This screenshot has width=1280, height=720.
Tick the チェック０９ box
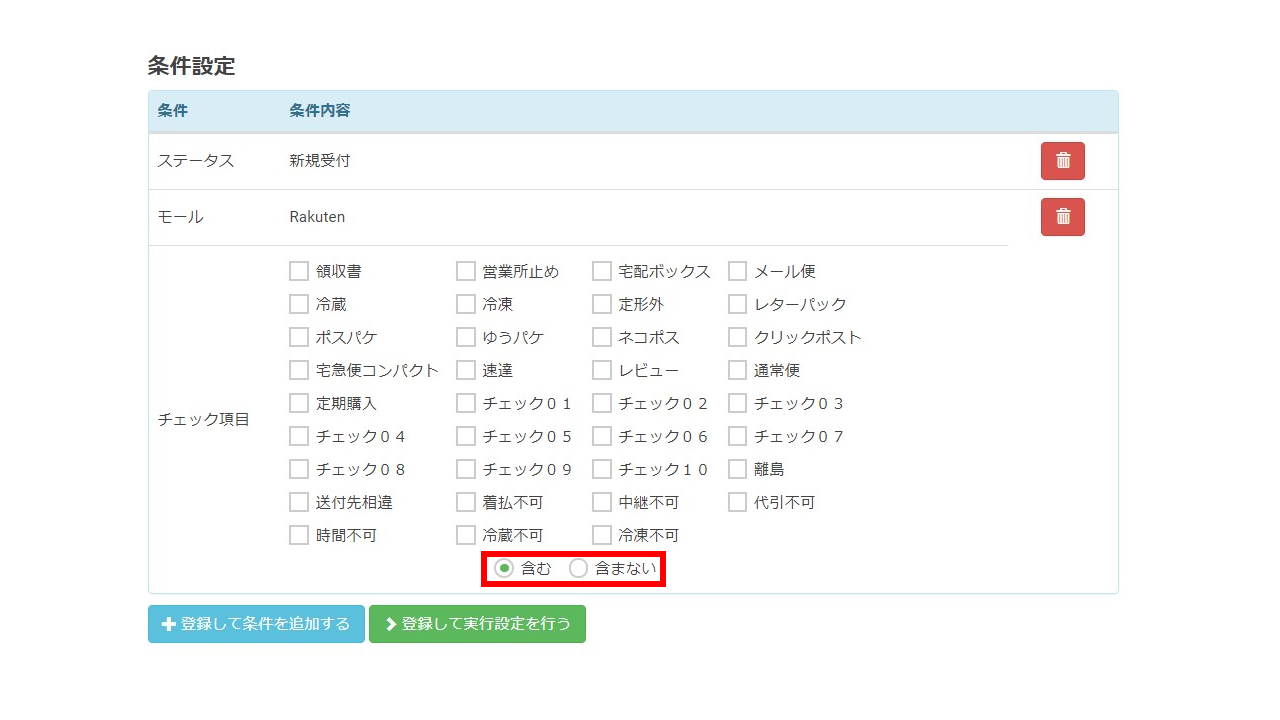click(x=466, y=469)
